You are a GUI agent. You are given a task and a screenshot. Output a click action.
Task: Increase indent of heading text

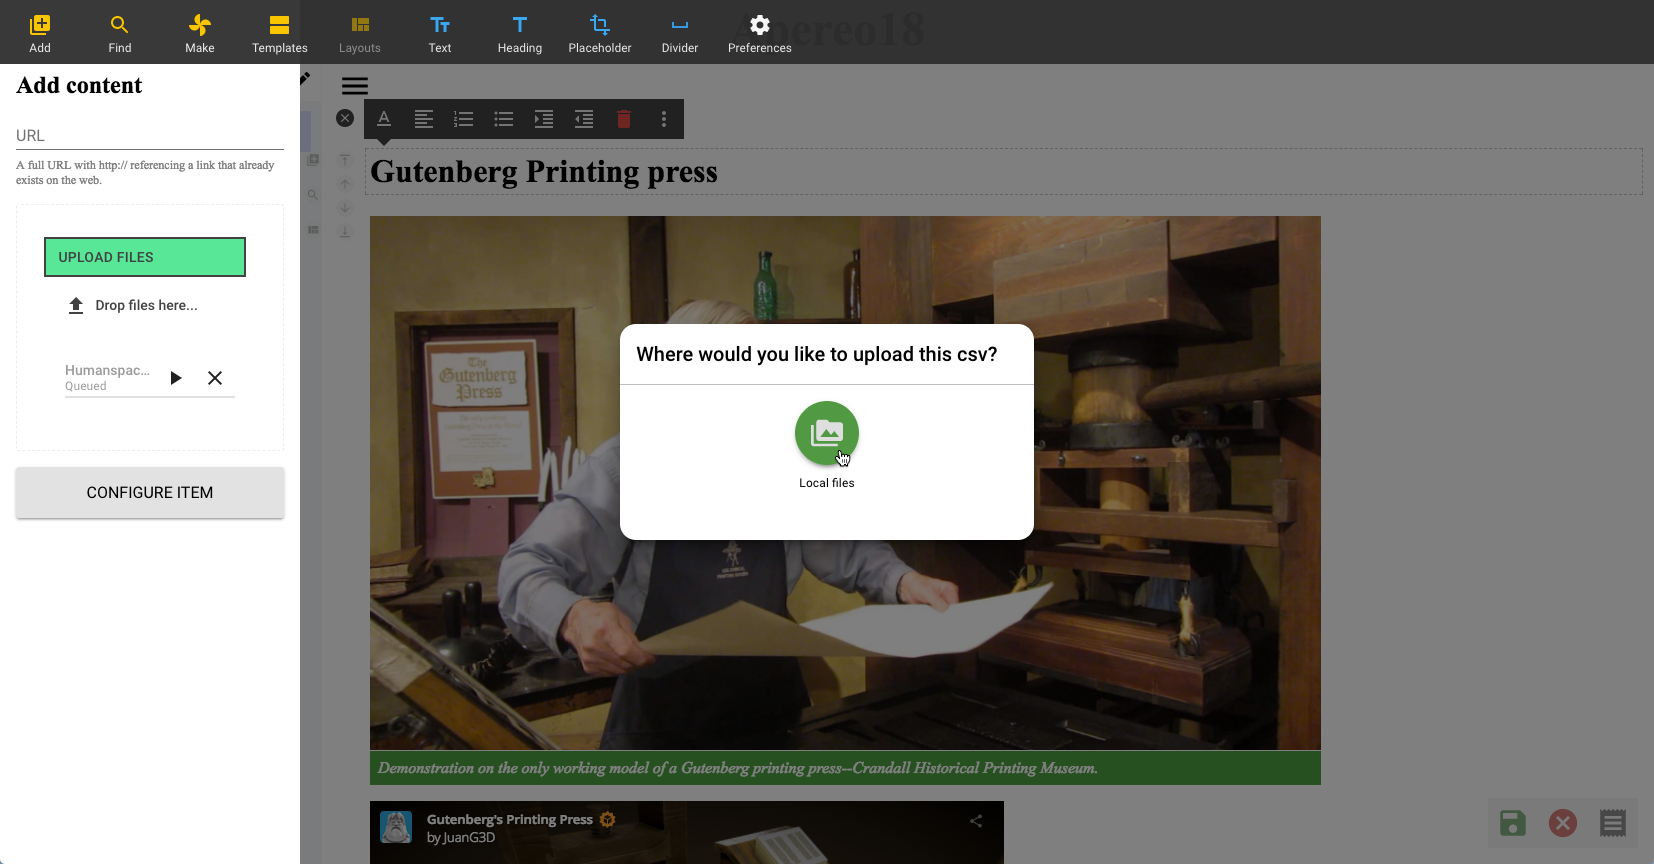click(544, 119)
